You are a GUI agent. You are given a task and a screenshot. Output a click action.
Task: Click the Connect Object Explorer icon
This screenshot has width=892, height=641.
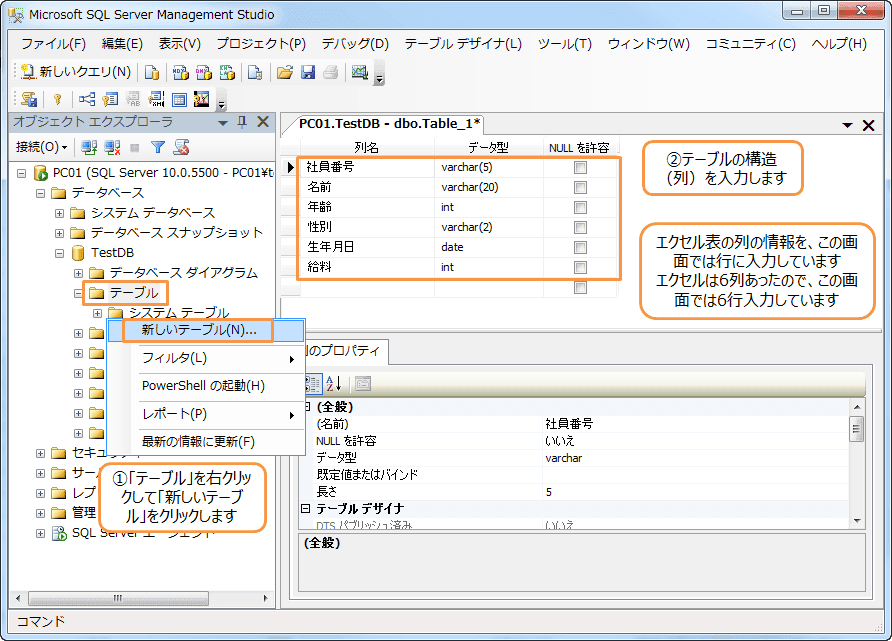(x=89, y=148)
